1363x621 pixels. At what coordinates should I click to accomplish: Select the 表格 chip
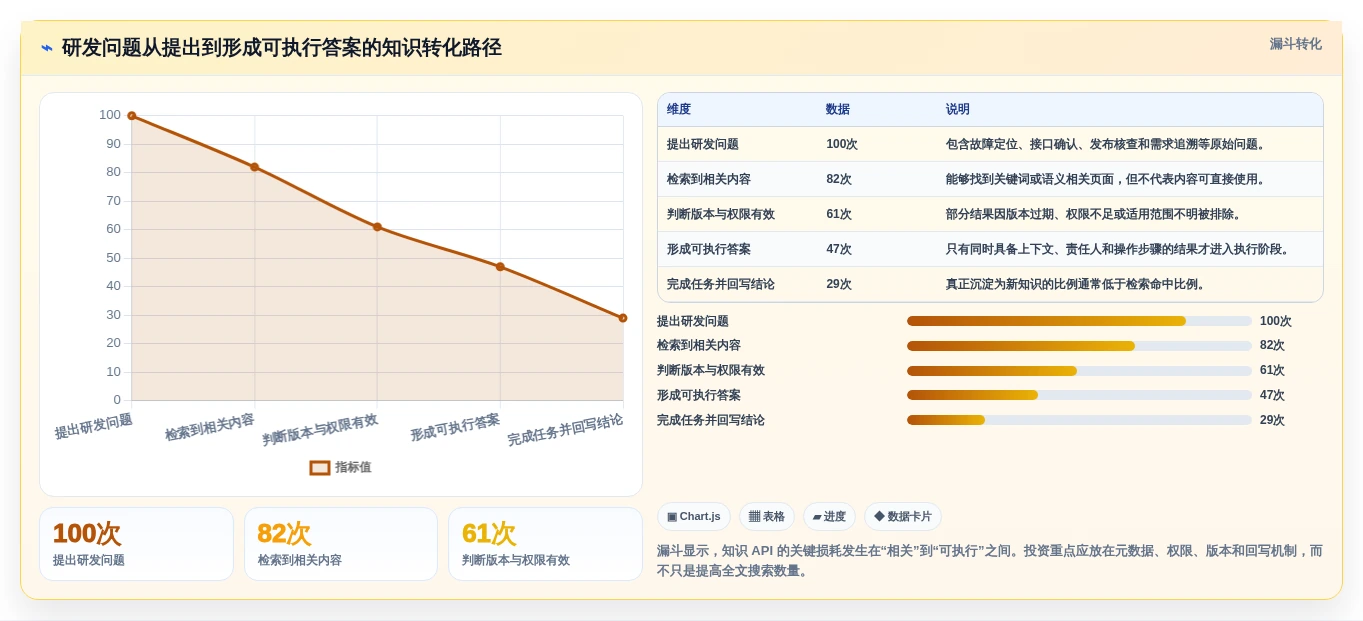(x=767, y=516)
